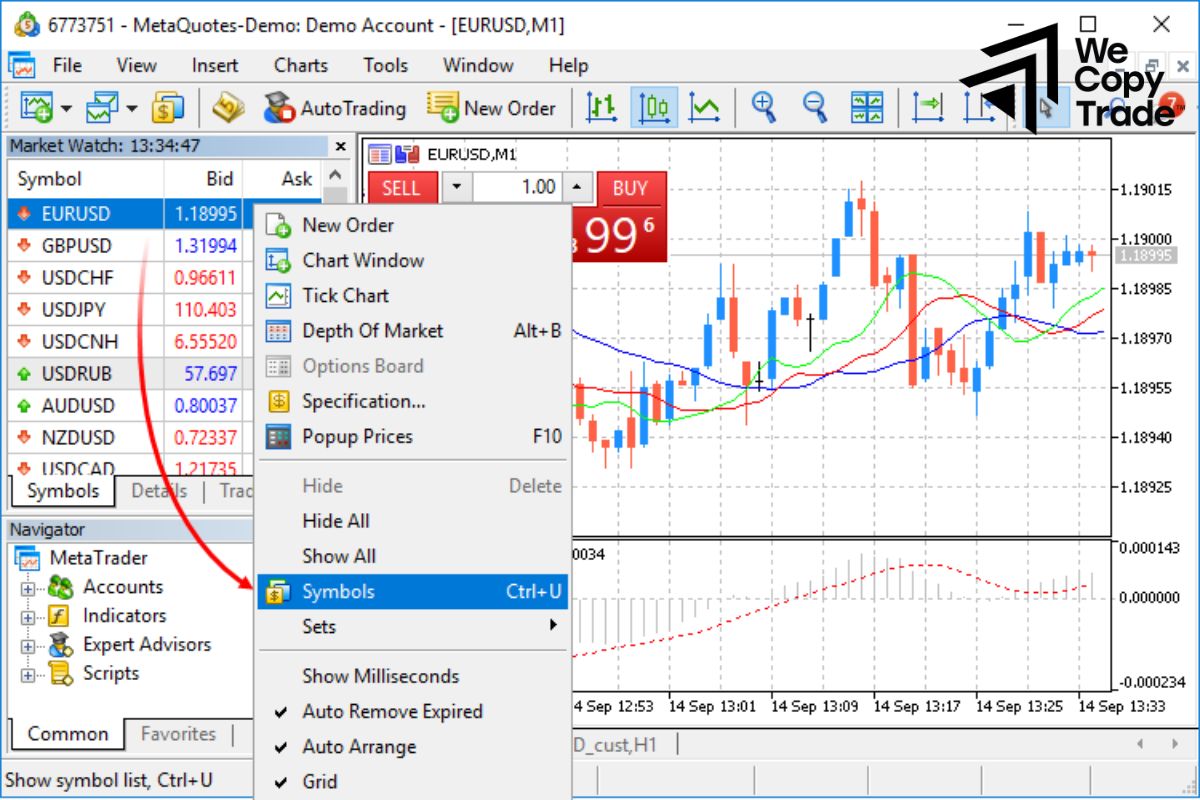Click the New Order toolbar button
The height and width of the screenshot is (800, 1200).
[491, 108]
